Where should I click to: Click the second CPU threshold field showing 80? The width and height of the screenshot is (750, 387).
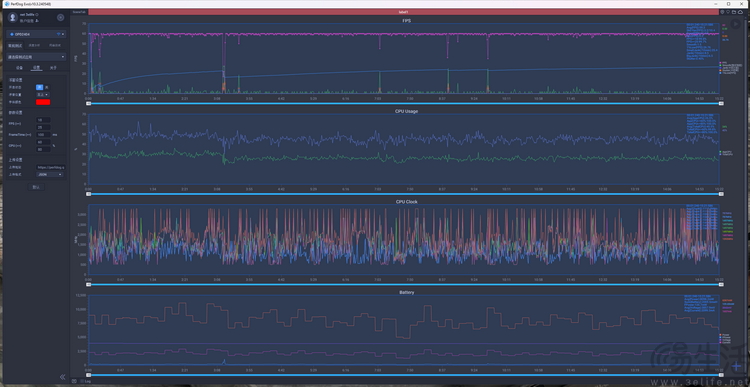pos(44,149)
